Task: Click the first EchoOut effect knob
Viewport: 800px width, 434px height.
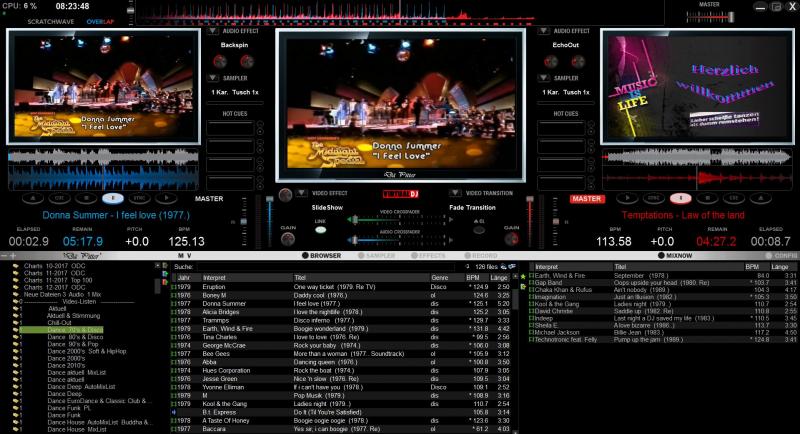Action: pos(551,62)
